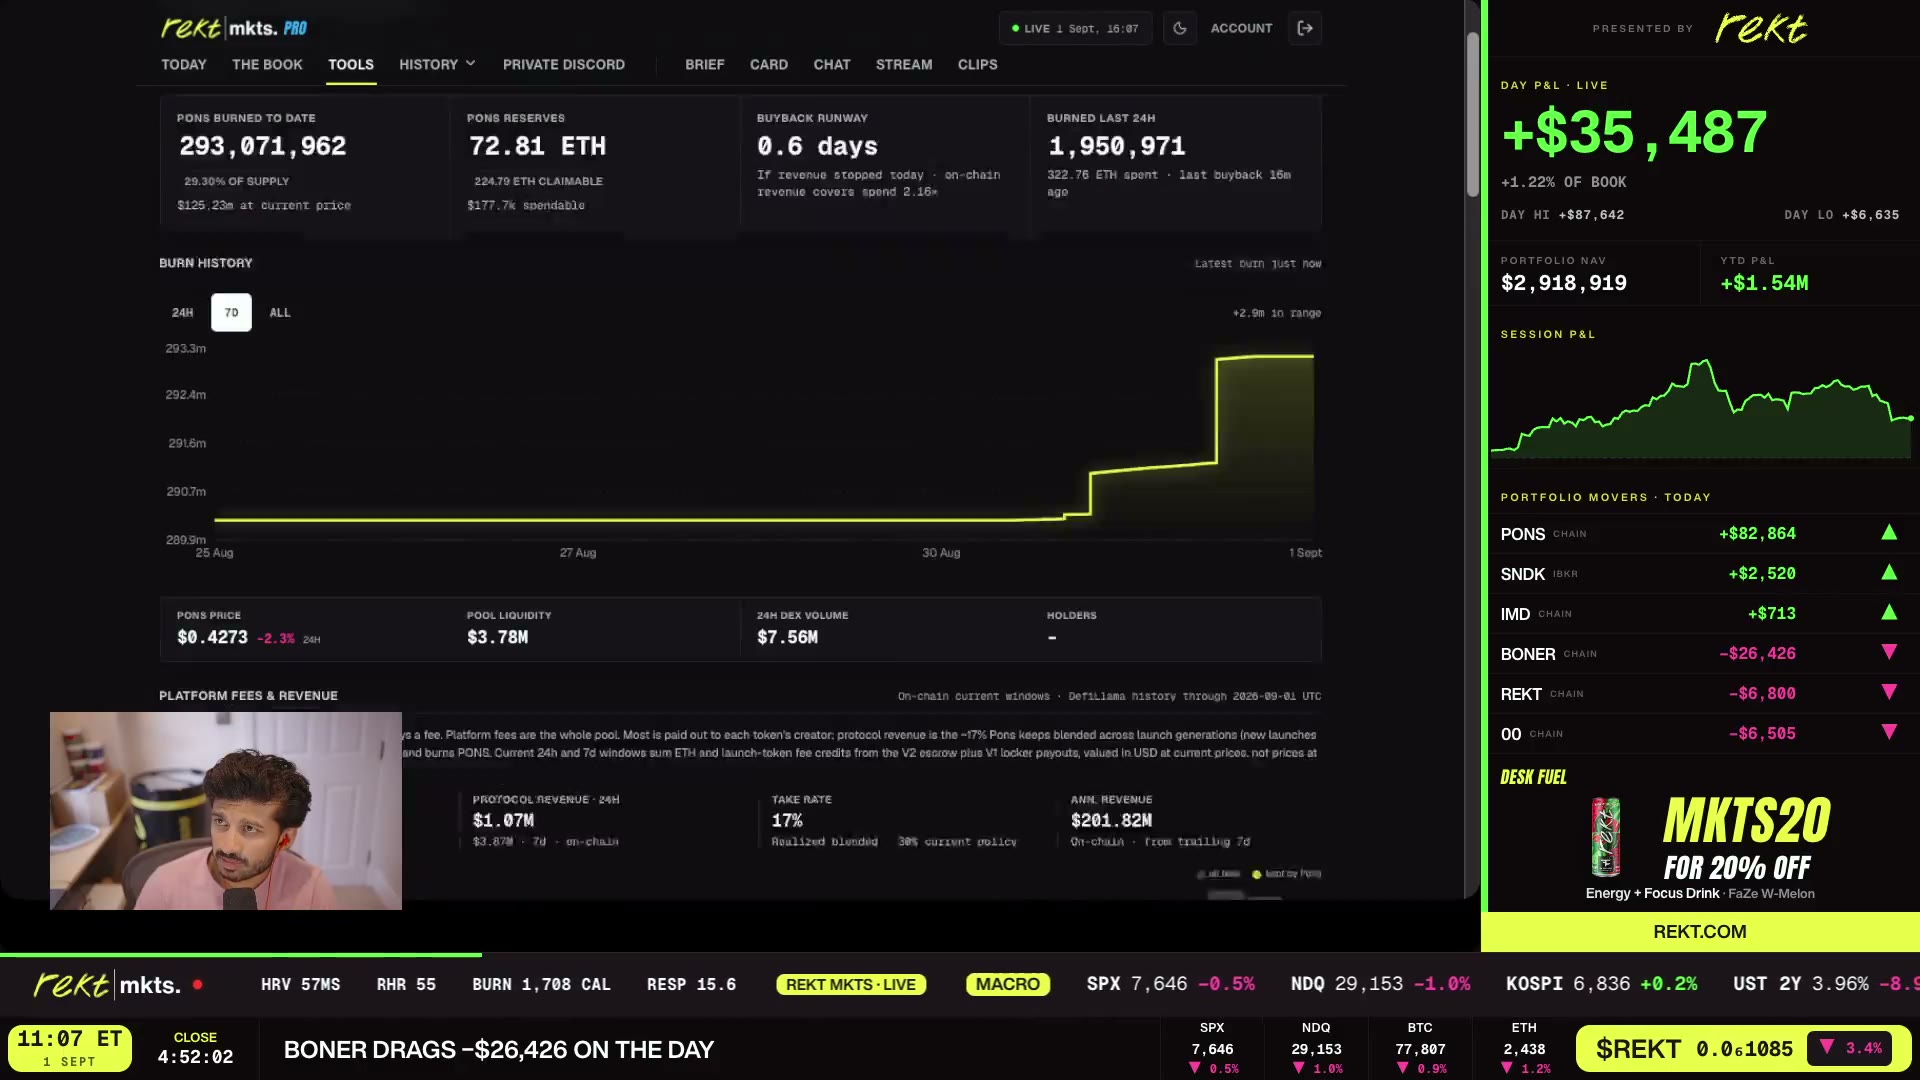Click the webcam video thumbnail
1920x1080 pixels.
[226, 811]
